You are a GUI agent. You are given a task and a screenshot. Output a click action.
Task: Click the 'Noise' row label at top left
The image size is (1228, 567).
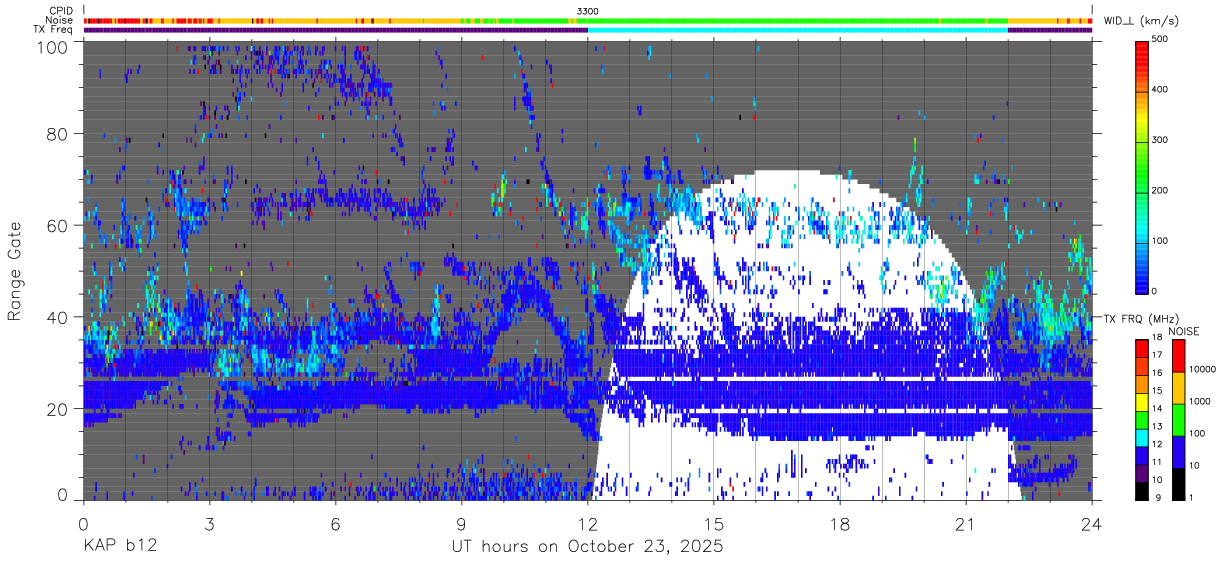tap(60, 20)
